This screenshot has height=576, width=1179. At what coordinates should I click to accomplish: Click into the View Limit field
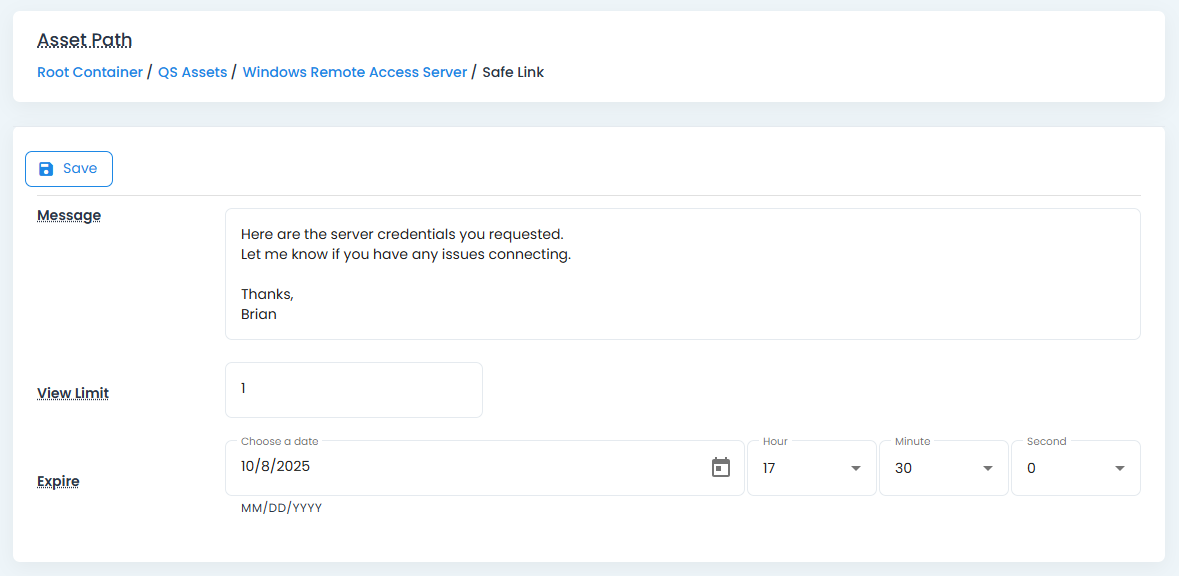tap(353, 389)
